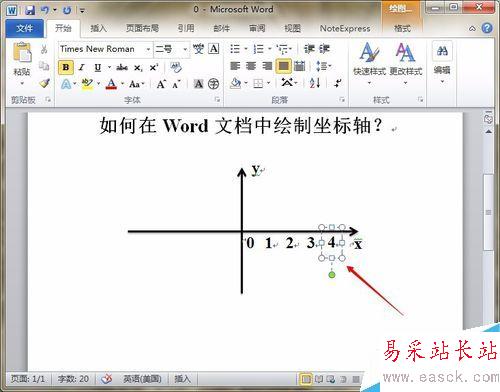Click the vertical scrollbar up arrow
The height and width of the screenshot is (392, 500).
489,132
